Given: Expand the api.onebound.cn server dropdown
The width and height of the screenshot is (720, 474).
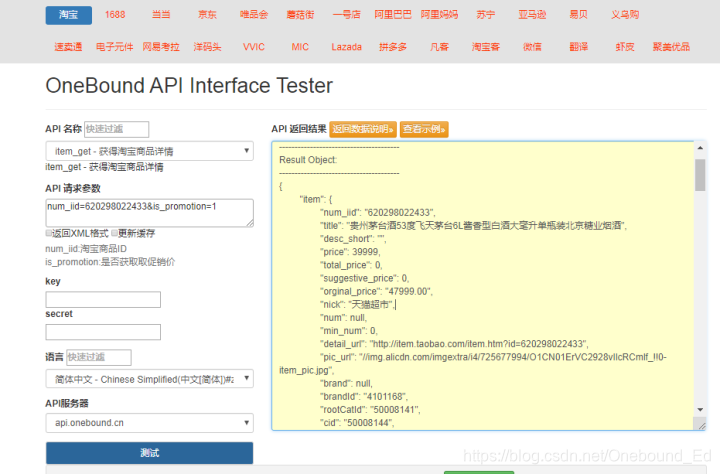Looking at the screenshot, I should (x=150, y=423).
